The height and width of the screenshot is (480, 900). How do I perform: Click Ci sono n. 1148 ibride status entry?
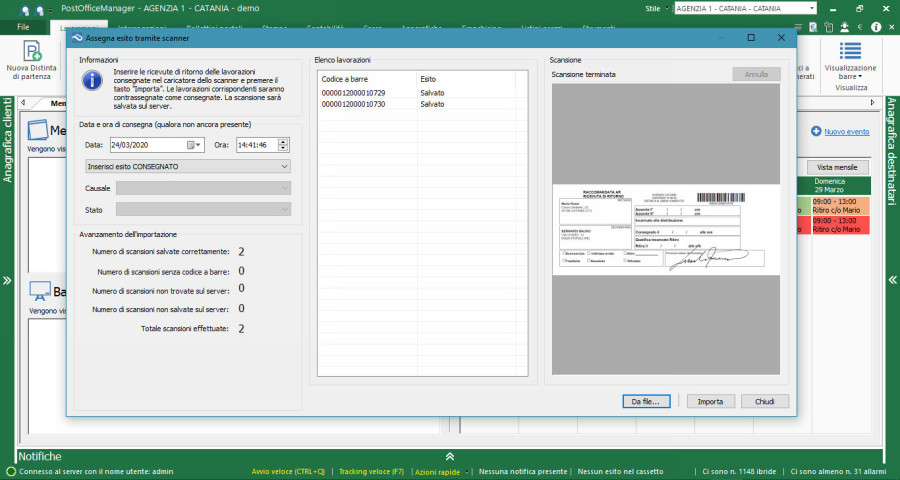pyautogui.click(x=739, y=472)
